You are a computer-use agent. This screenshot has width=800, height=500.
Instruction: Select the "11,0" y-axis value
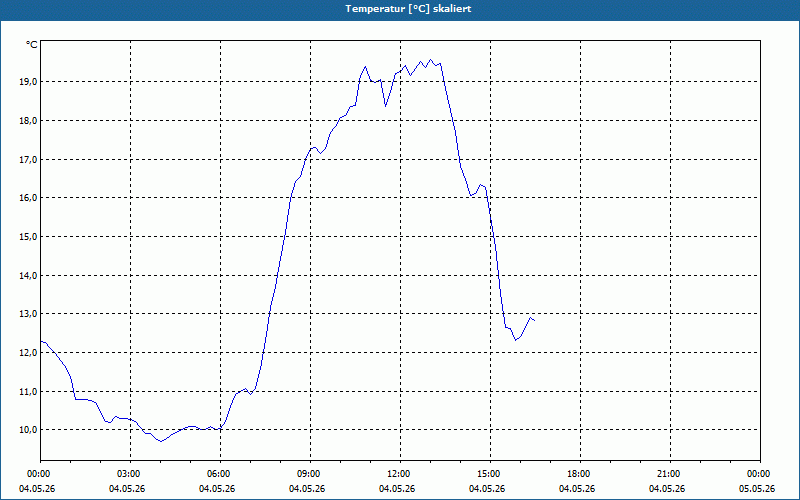click(x=28, y=391)
